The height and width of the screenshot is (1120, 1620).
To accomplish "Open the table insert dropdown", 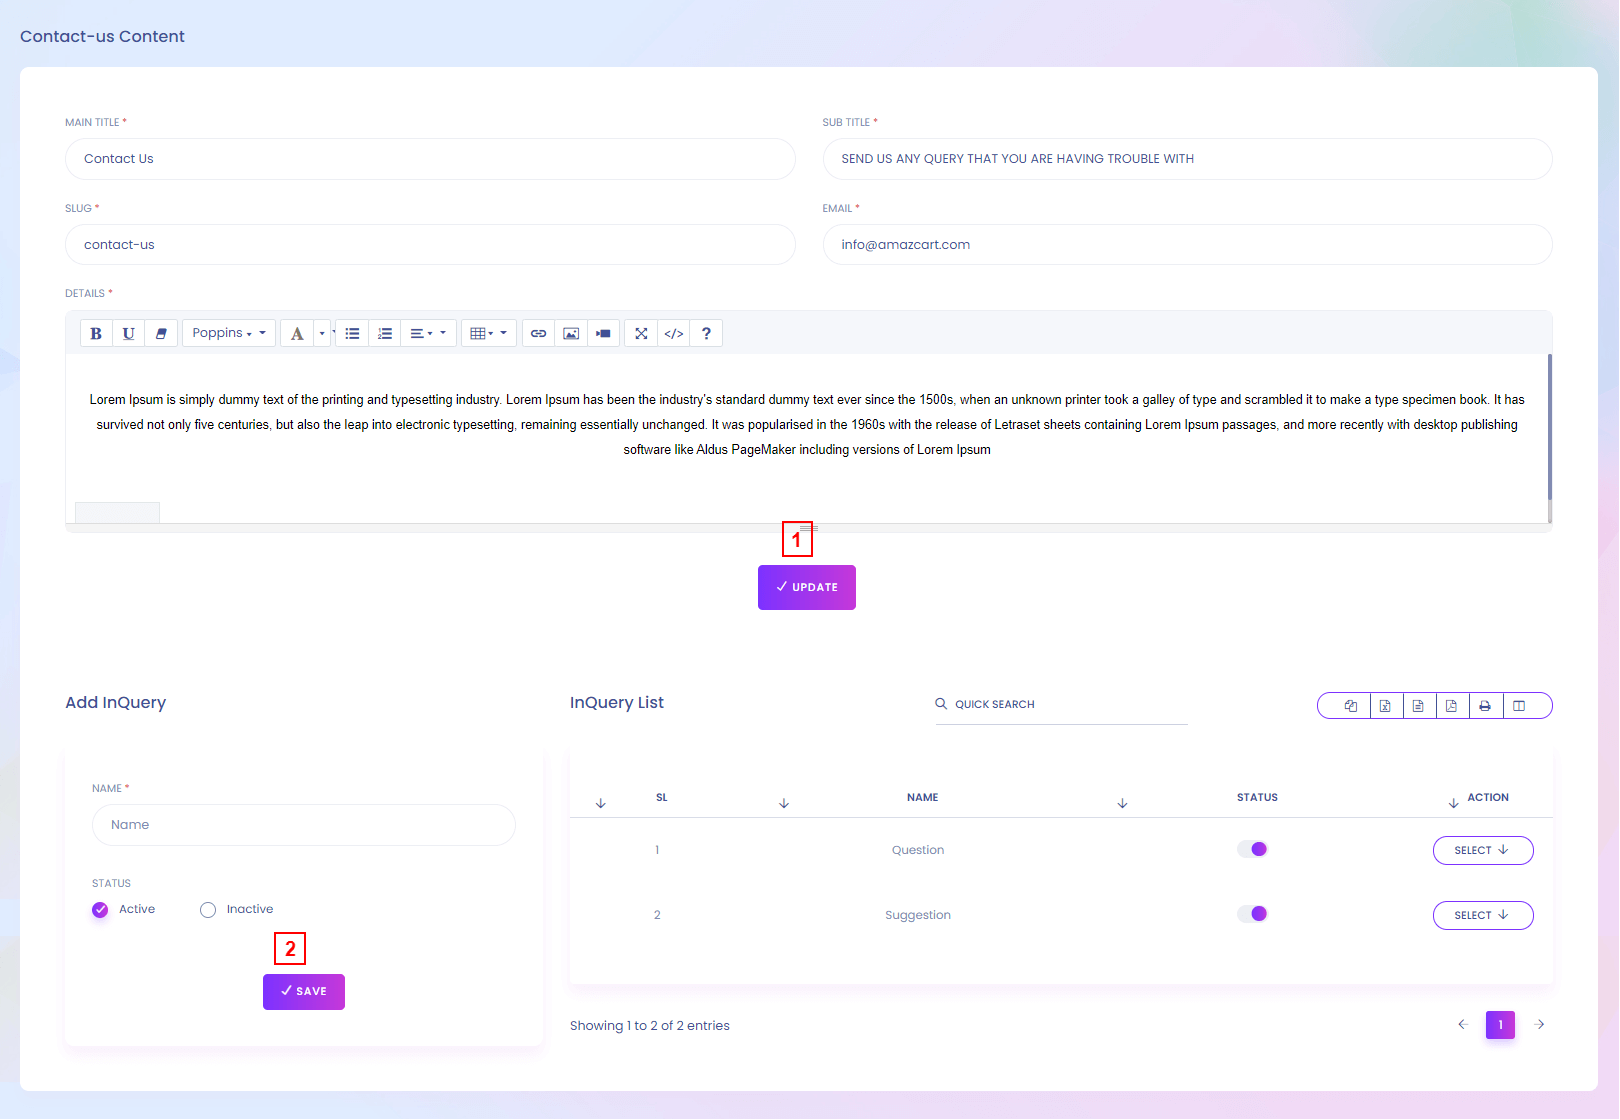I will [488, 334].
